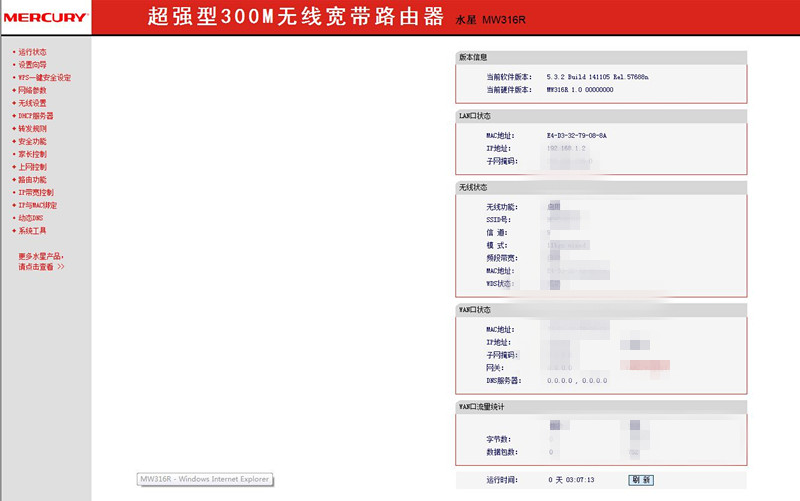
Task: Click the 请点击查看 >> link
Action: (x=41, y=267)
